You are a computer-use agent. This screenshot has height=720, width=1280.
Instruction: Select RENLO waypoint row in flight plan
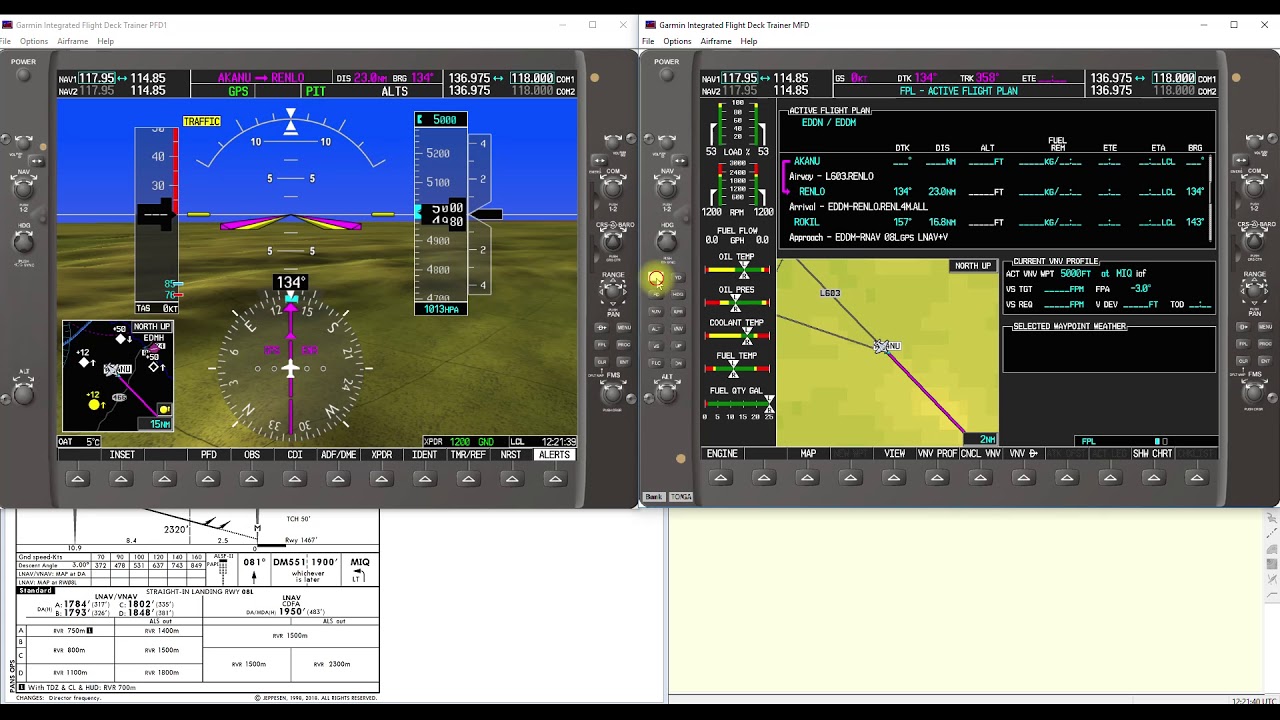(x=998, y=192)
